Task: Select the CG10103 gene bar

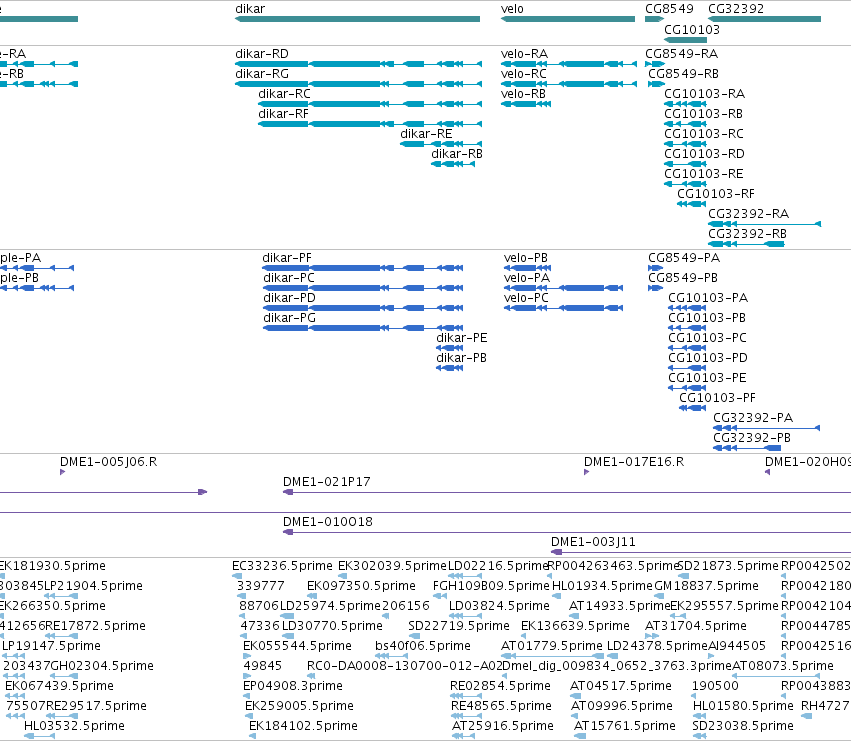Action: (685, 40)
